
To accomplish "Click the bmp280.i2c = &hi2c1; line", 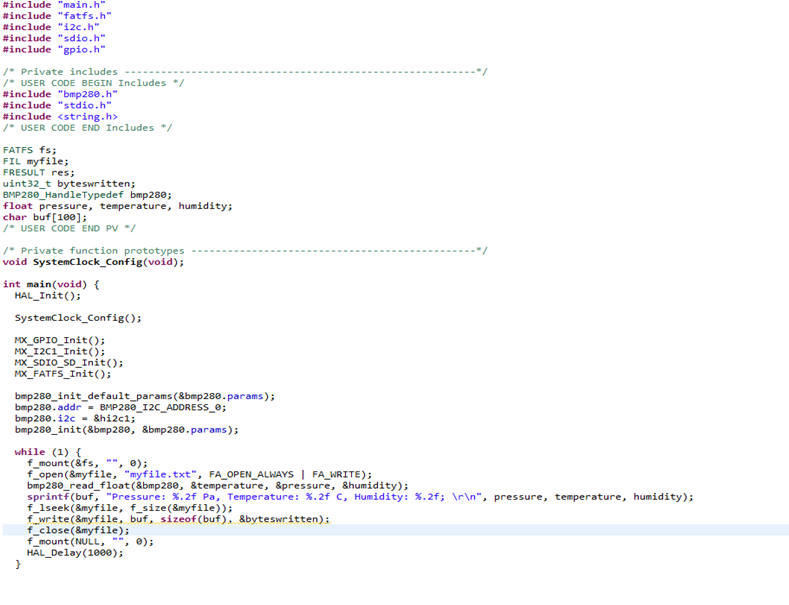I will pos(75,418).
